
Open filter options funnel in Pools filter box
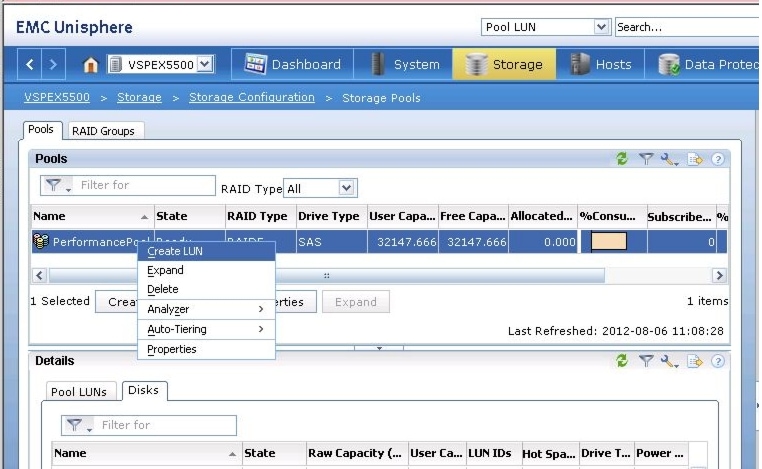tap(57, 185)
